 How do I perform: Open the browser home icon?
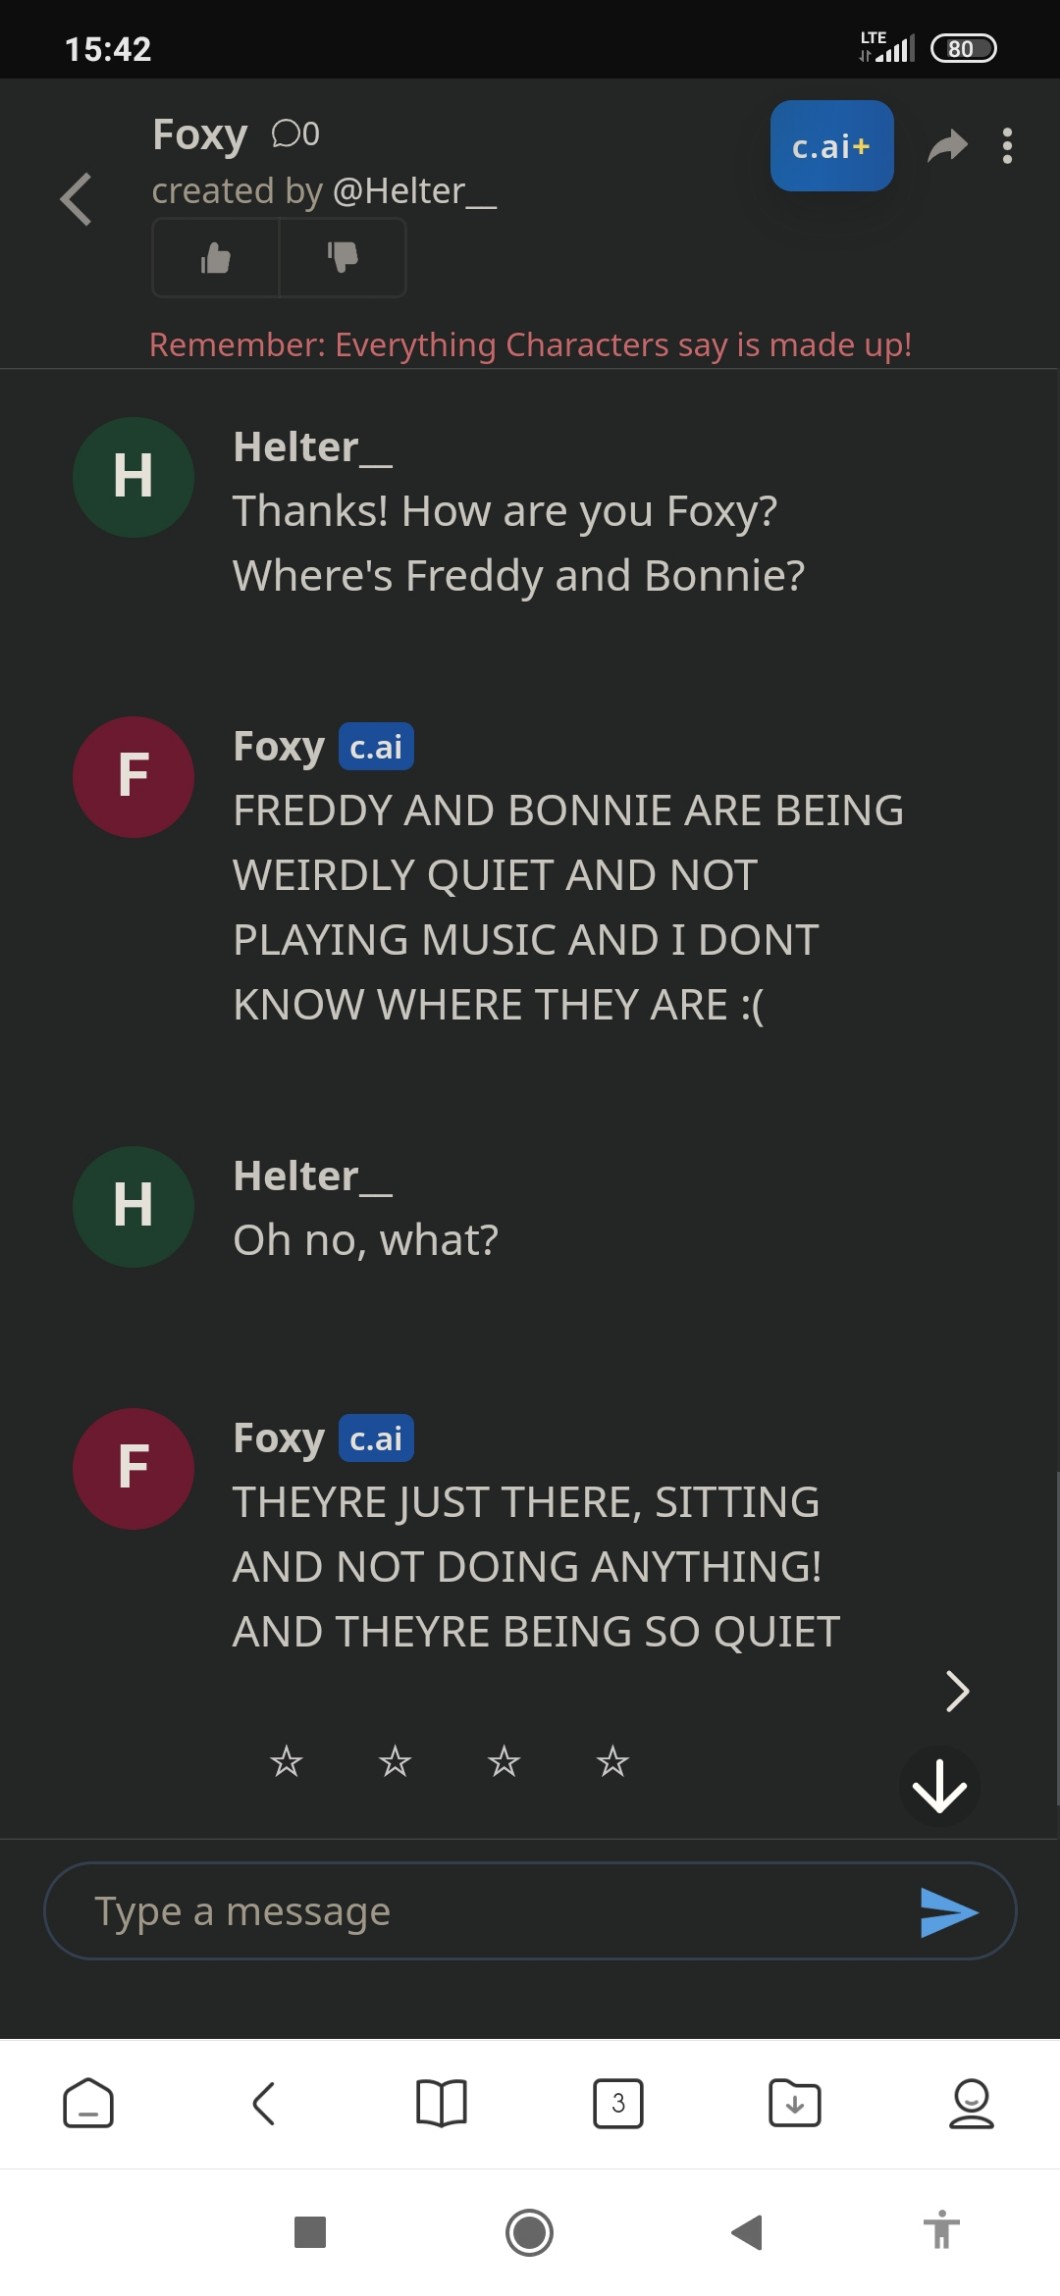coord(88,2103)
